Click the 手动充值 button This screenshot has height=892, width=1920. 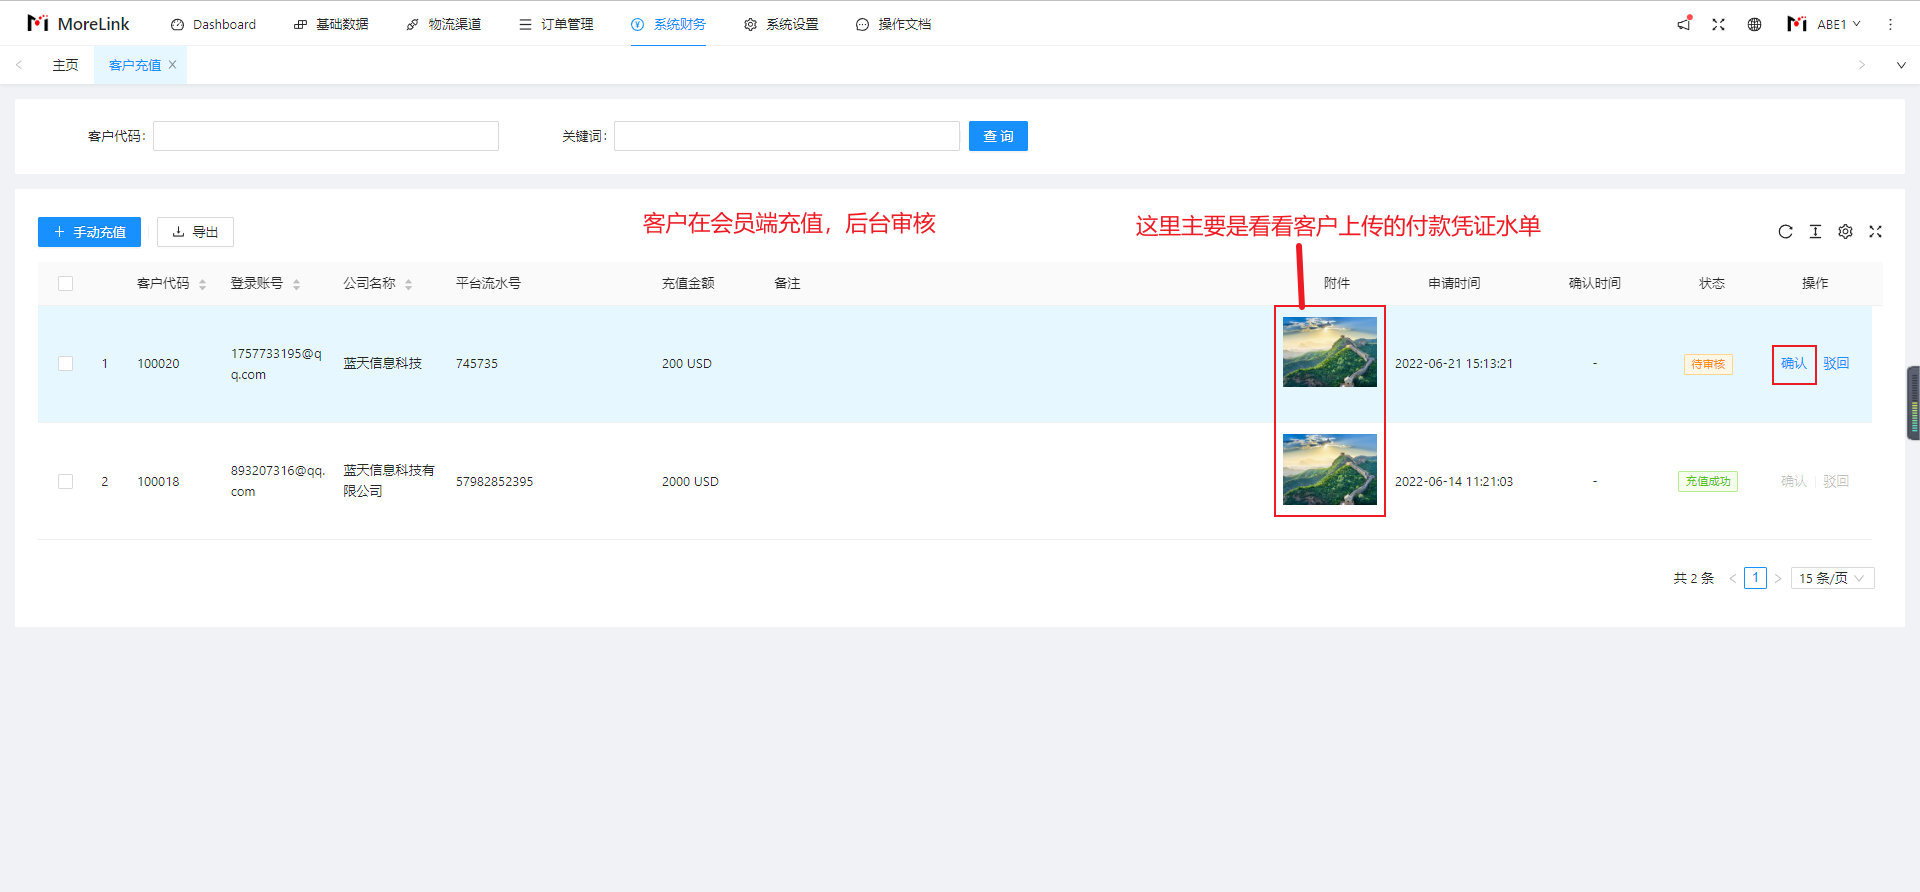89,232
